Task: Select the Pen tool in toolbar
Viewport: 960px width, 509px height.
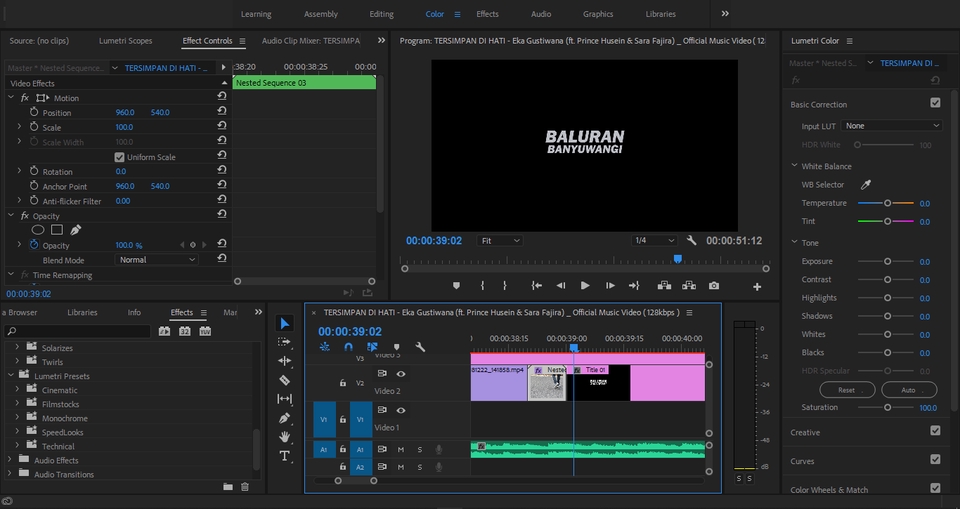Action: [x=284, y=418]
